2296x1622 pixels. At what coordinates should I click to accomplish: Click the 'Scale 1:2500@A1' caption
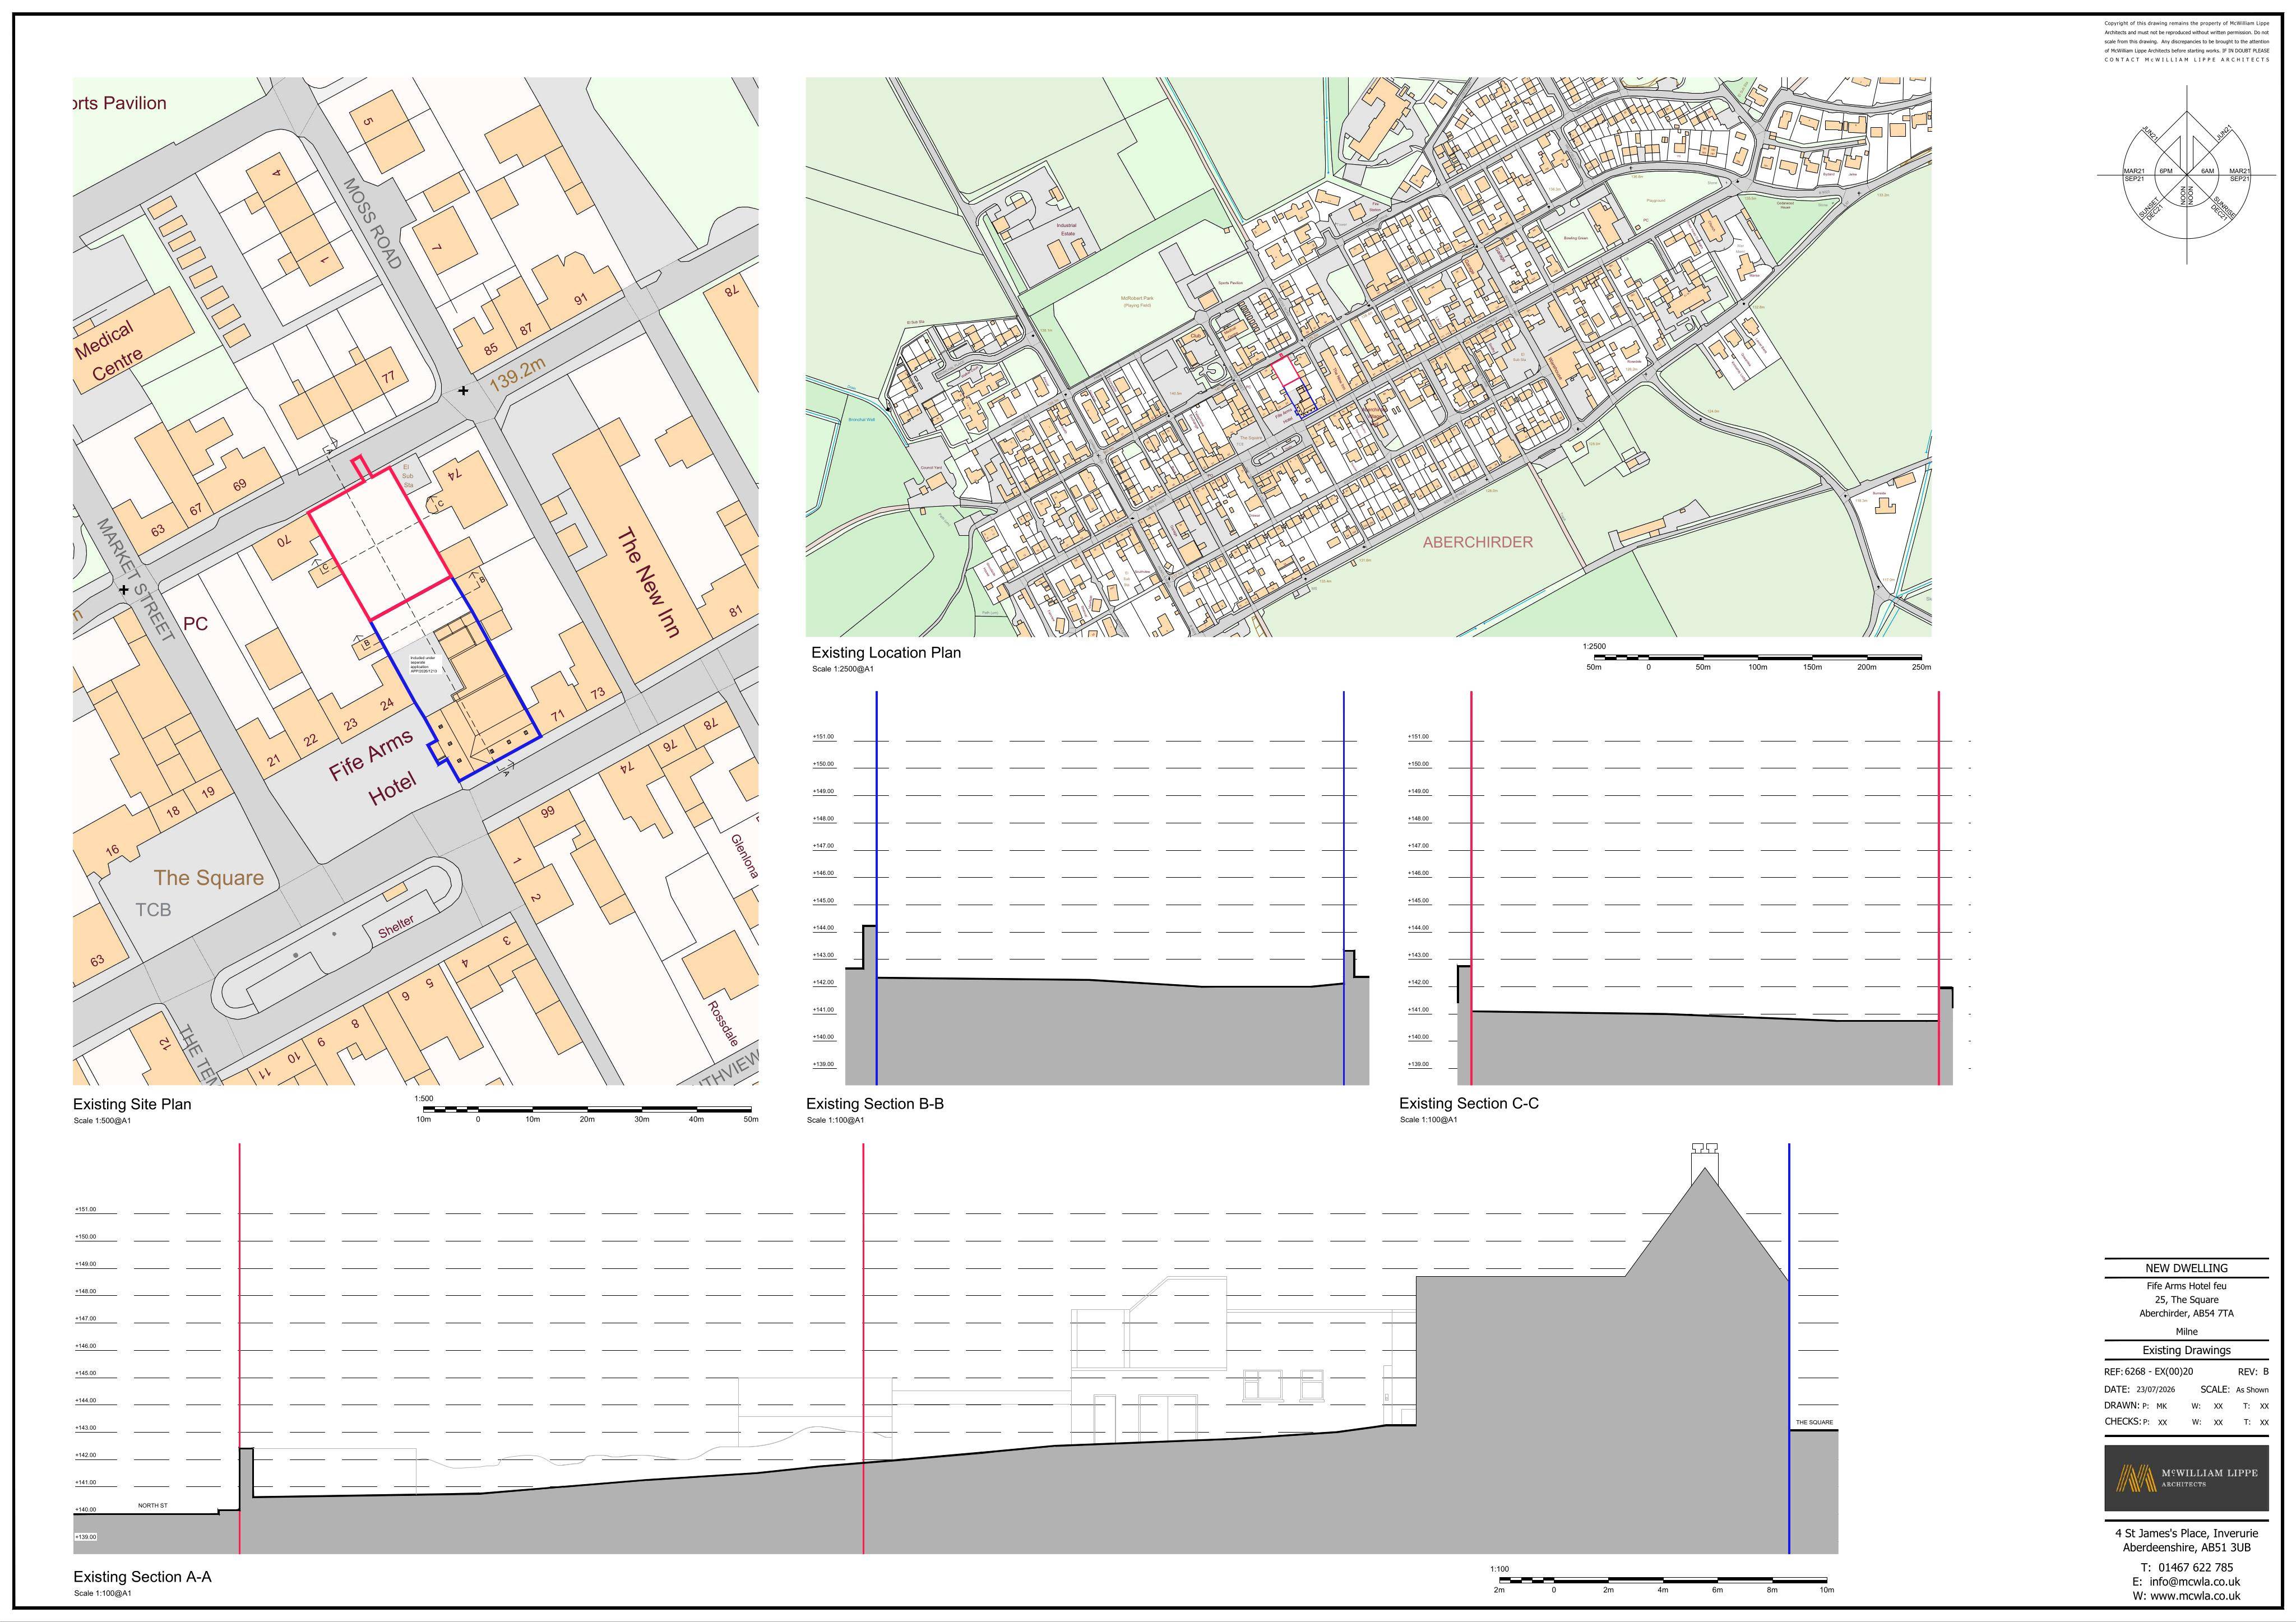point(842,669)
